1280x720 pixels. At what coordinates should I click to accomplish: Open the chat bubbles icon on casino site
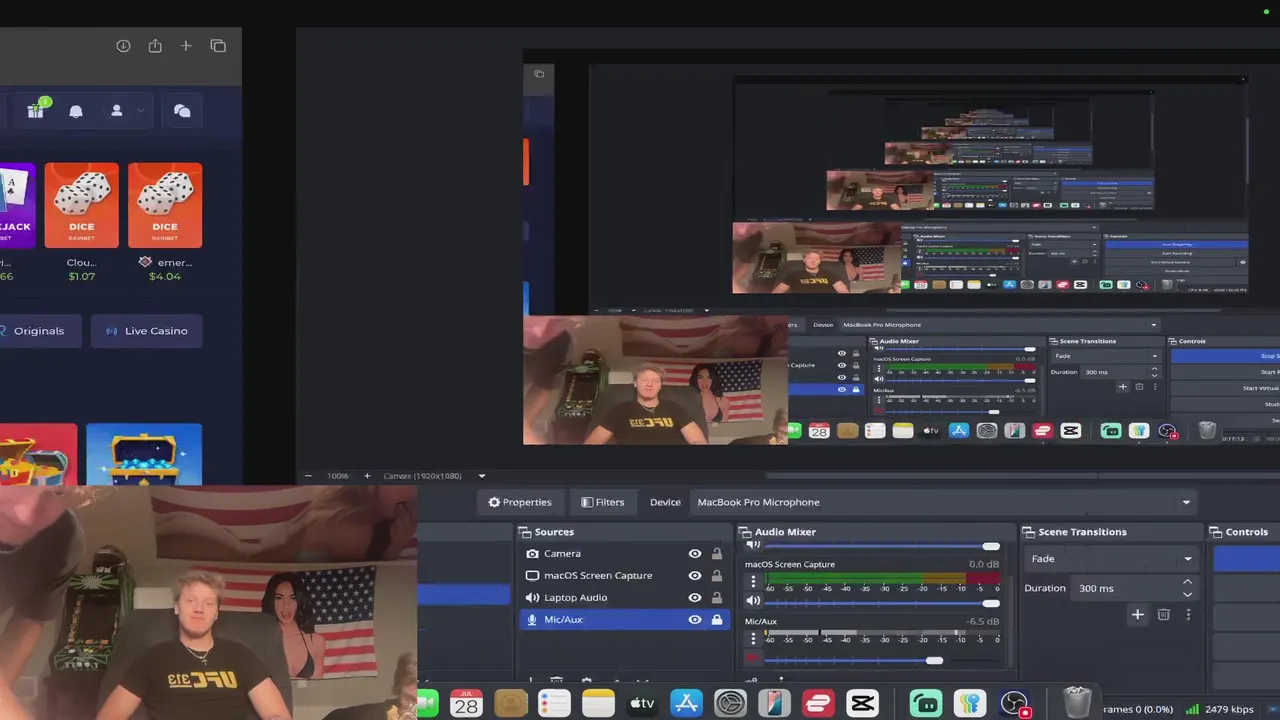point(182,111)
